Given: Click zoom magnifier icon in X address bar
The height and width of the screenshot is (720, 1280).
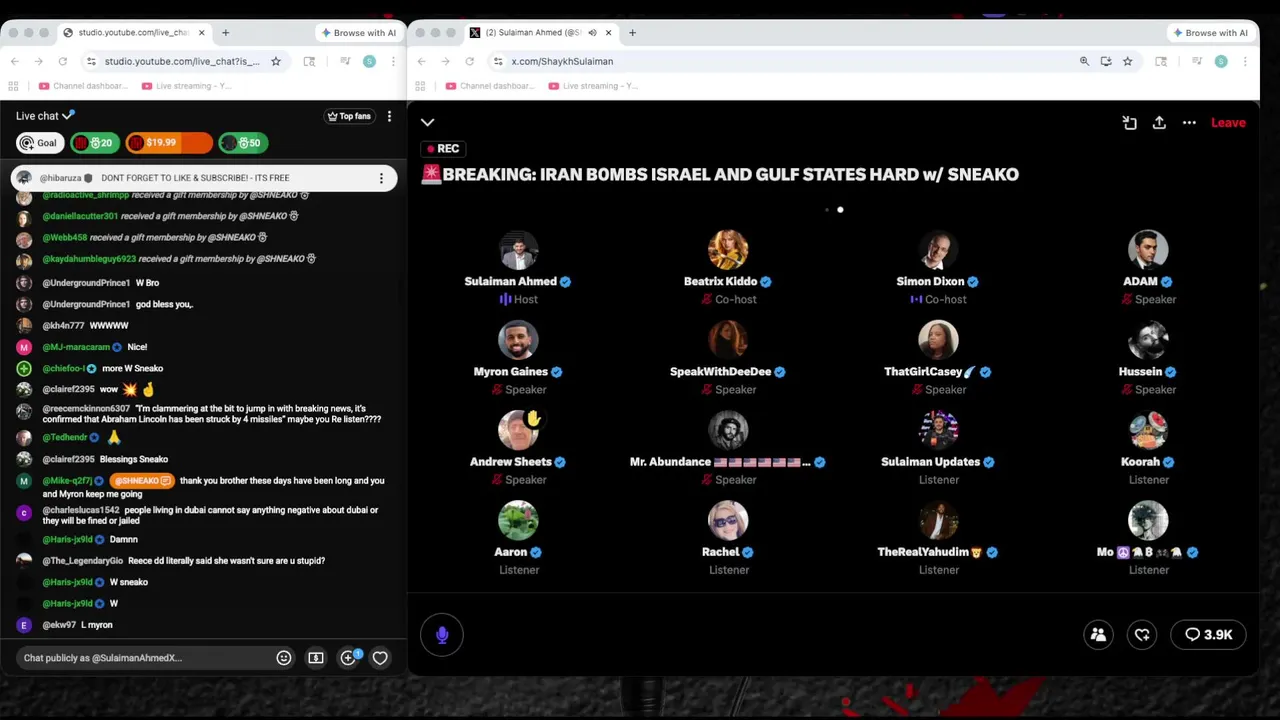Looking at the screenshot, I should click(1084, 61).
